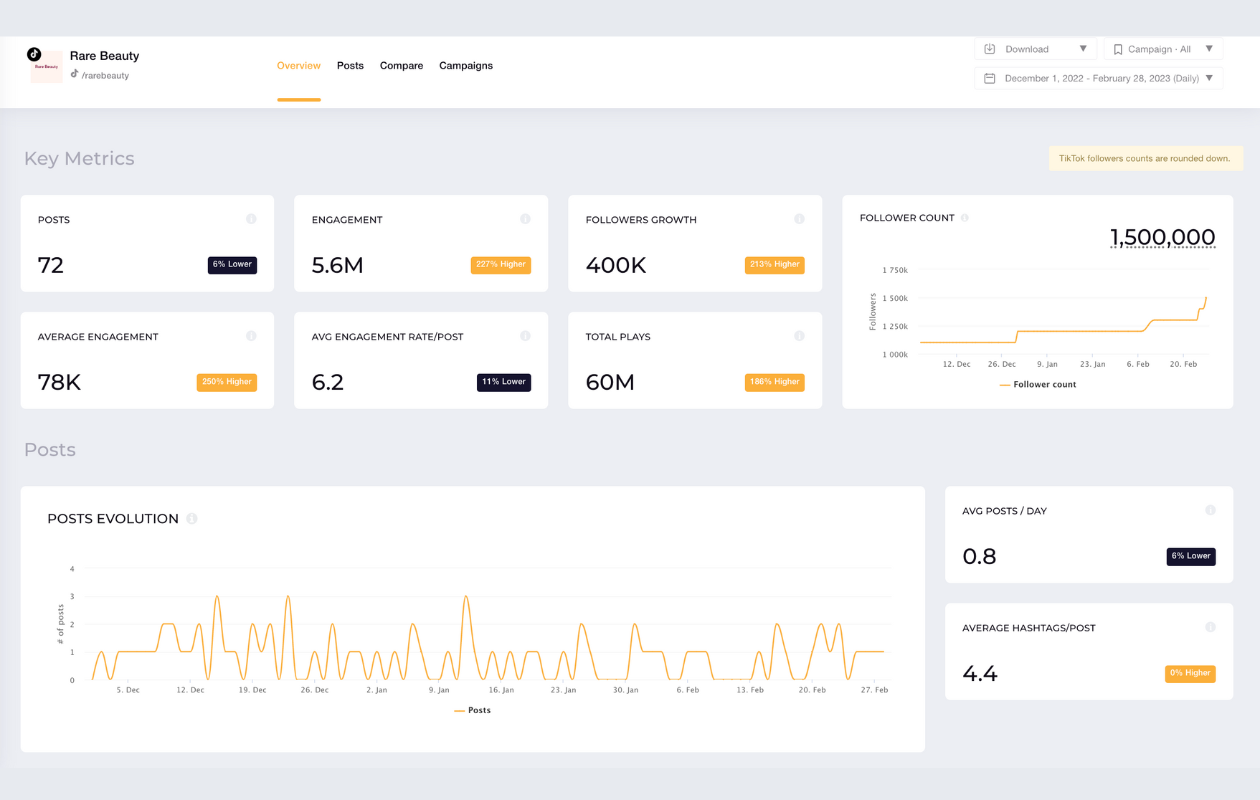Click the Rare Beauty brand name
This screenshot has height=800, width=1260.
click(x=104, y=56)
